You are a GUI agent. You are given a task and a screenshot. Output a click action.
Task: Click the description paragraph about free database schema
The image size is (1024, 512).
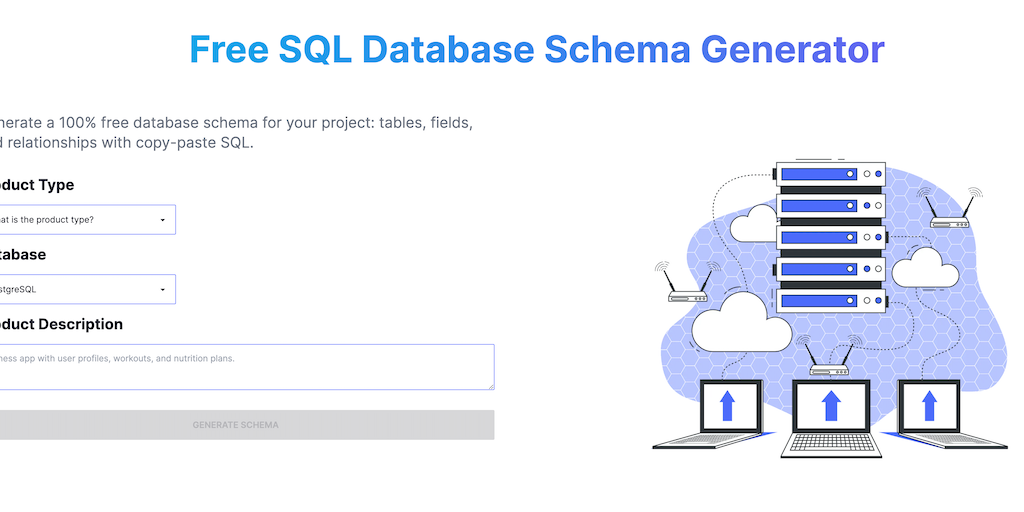click(x=237, y=132)
